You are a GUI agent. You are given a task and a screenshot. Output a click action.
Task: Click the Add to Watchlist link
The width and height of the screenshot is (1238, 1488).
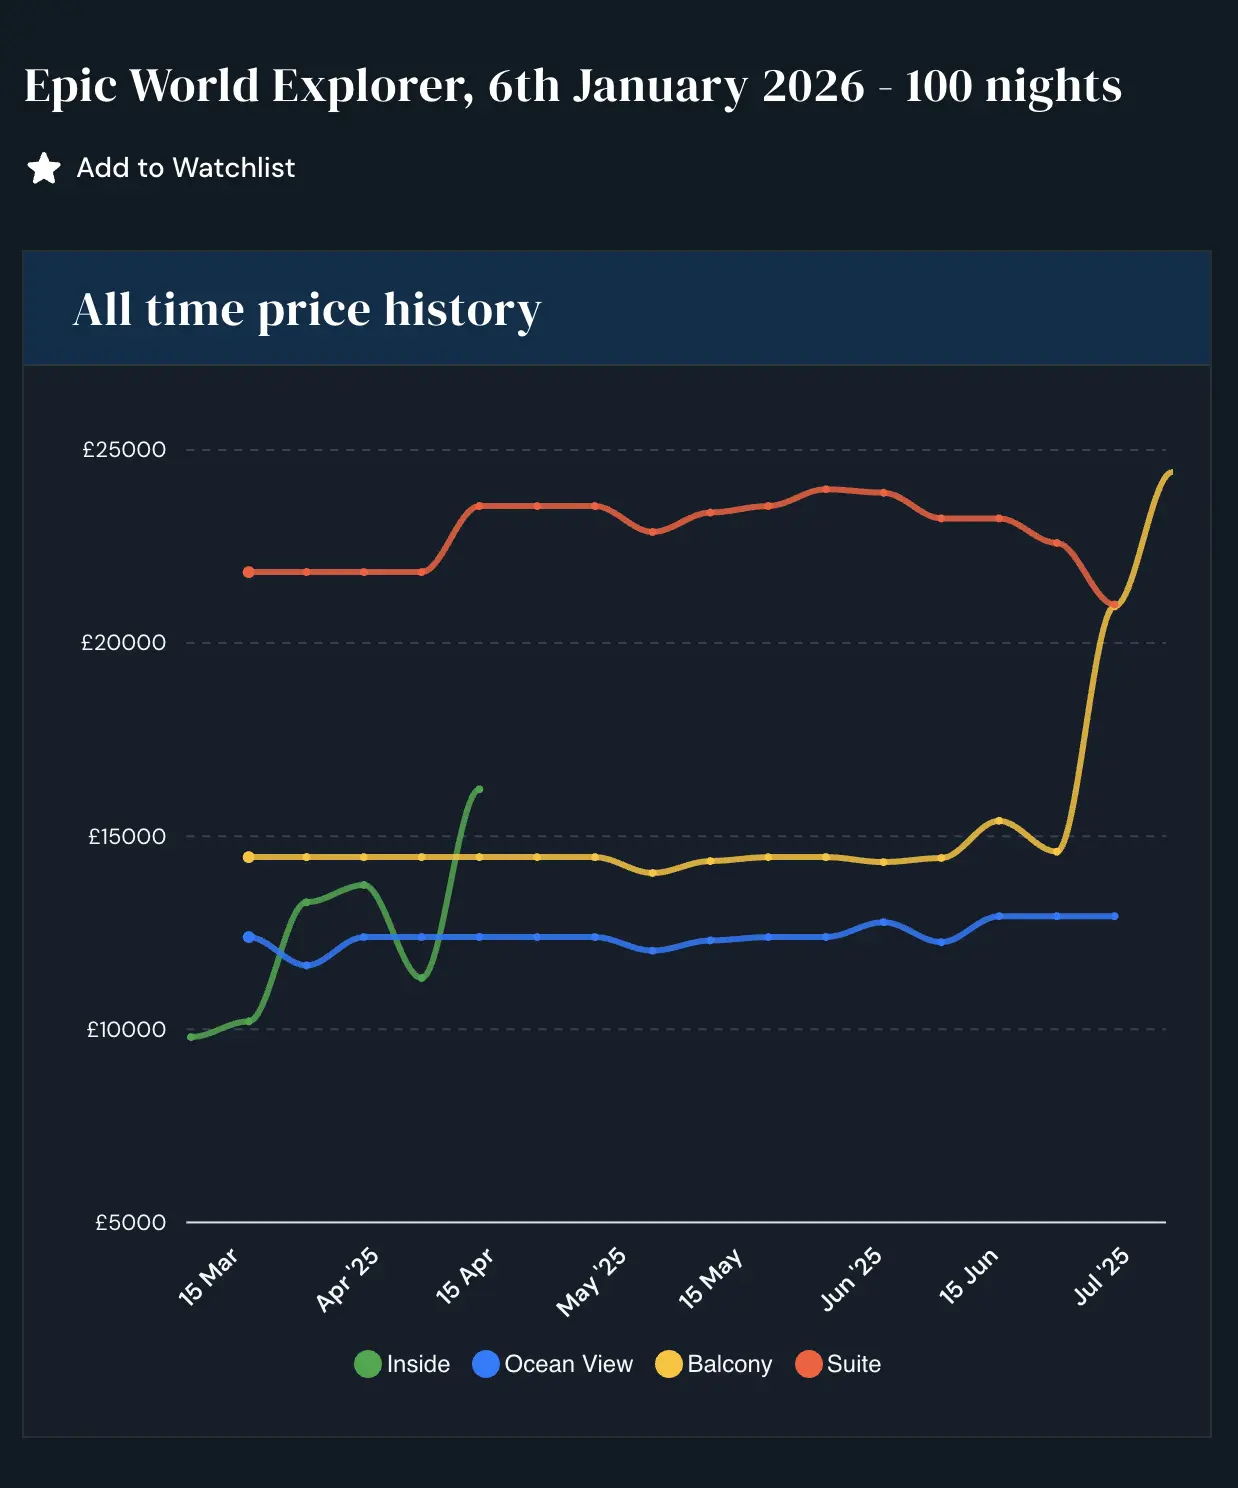coord(186,168)
